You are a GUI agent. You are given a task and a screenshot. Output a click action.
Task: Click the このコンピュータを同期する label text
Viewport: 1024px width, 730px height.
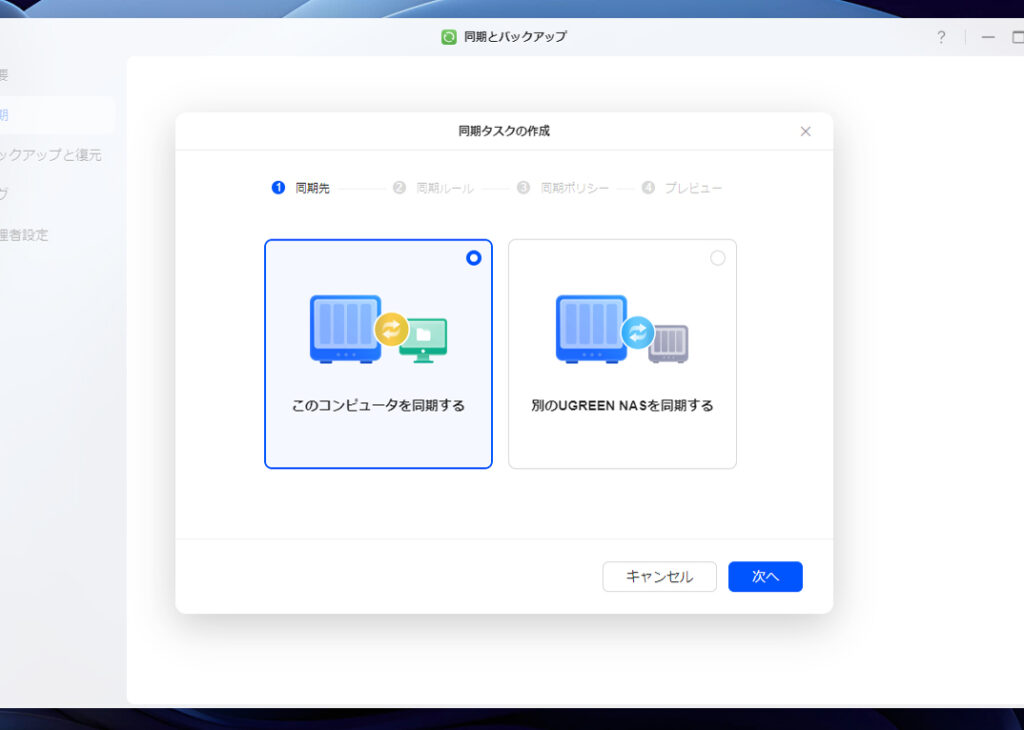click(378, 405)
